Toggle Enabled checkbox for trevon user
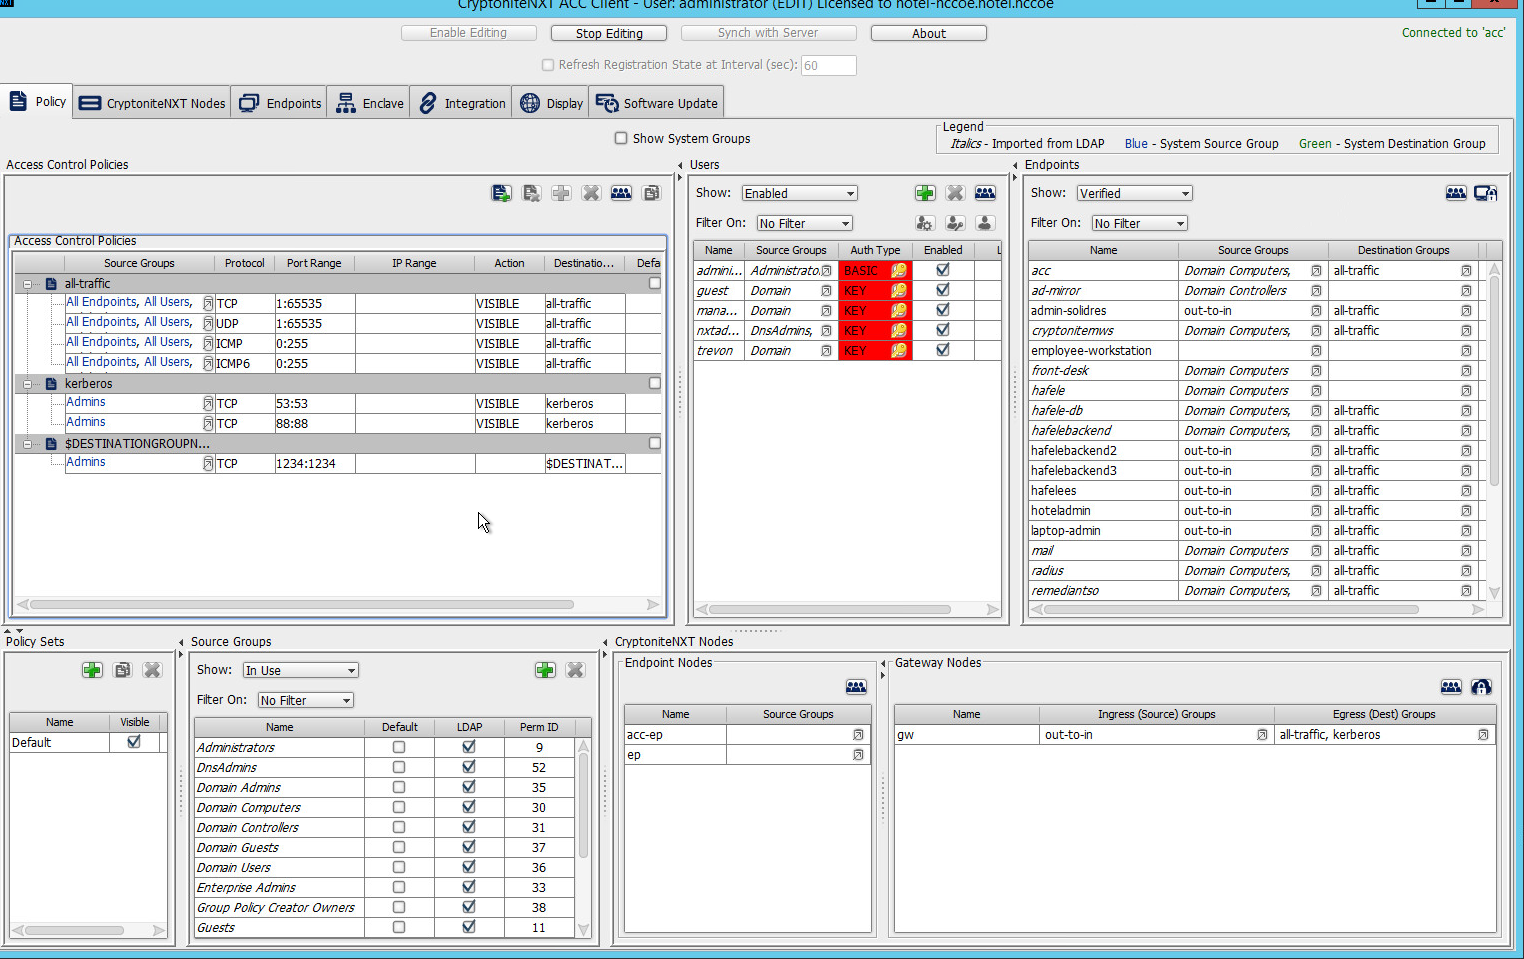1524x959 pixels. coord(942,350)
